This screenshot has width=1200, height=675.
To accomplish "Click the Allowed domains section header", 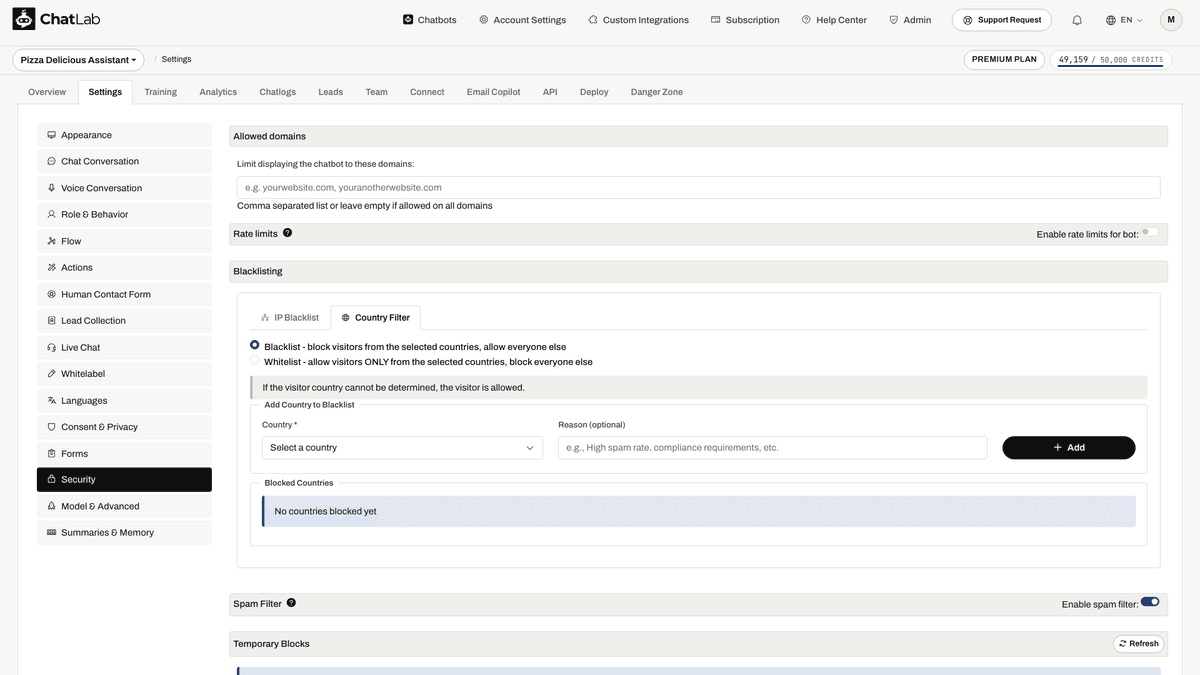I will tap(699, 136).
